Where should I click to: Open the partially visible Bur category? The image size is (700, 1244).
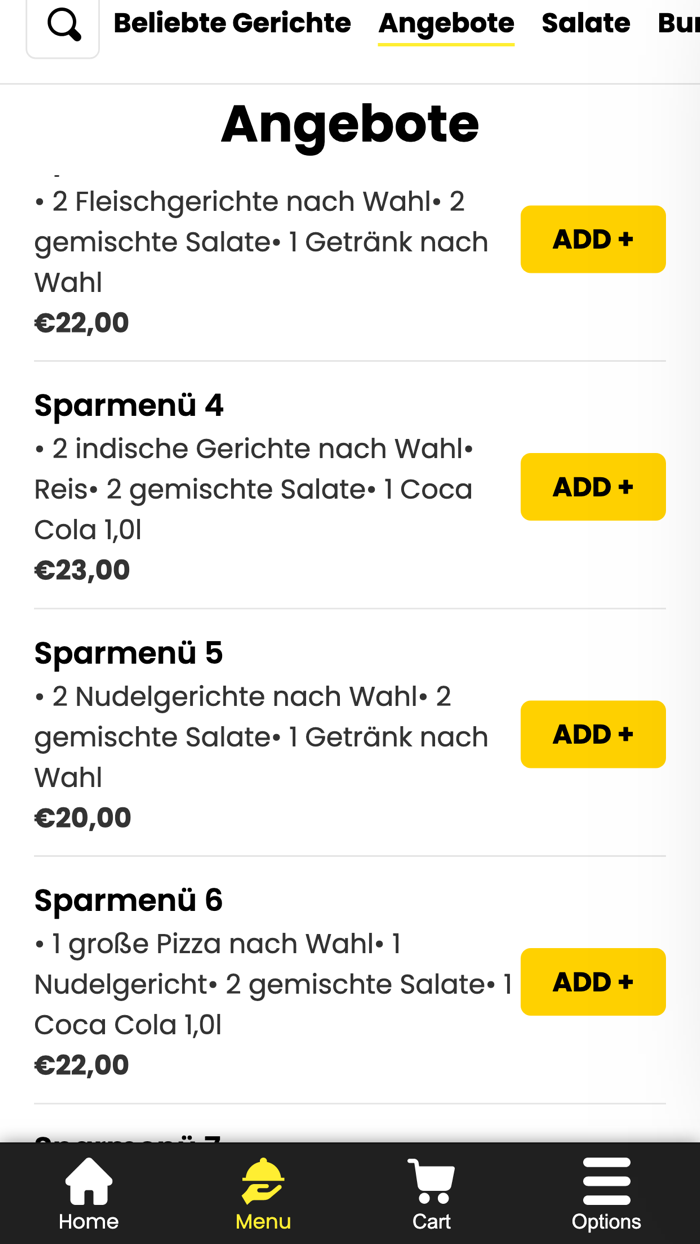(x=680, y=22)
